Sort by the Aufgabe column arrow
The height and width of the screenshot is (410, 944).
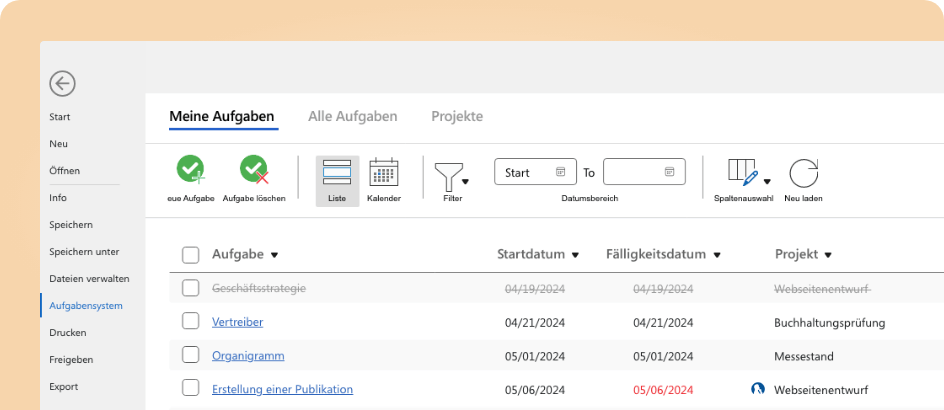[x=275, y=255]
